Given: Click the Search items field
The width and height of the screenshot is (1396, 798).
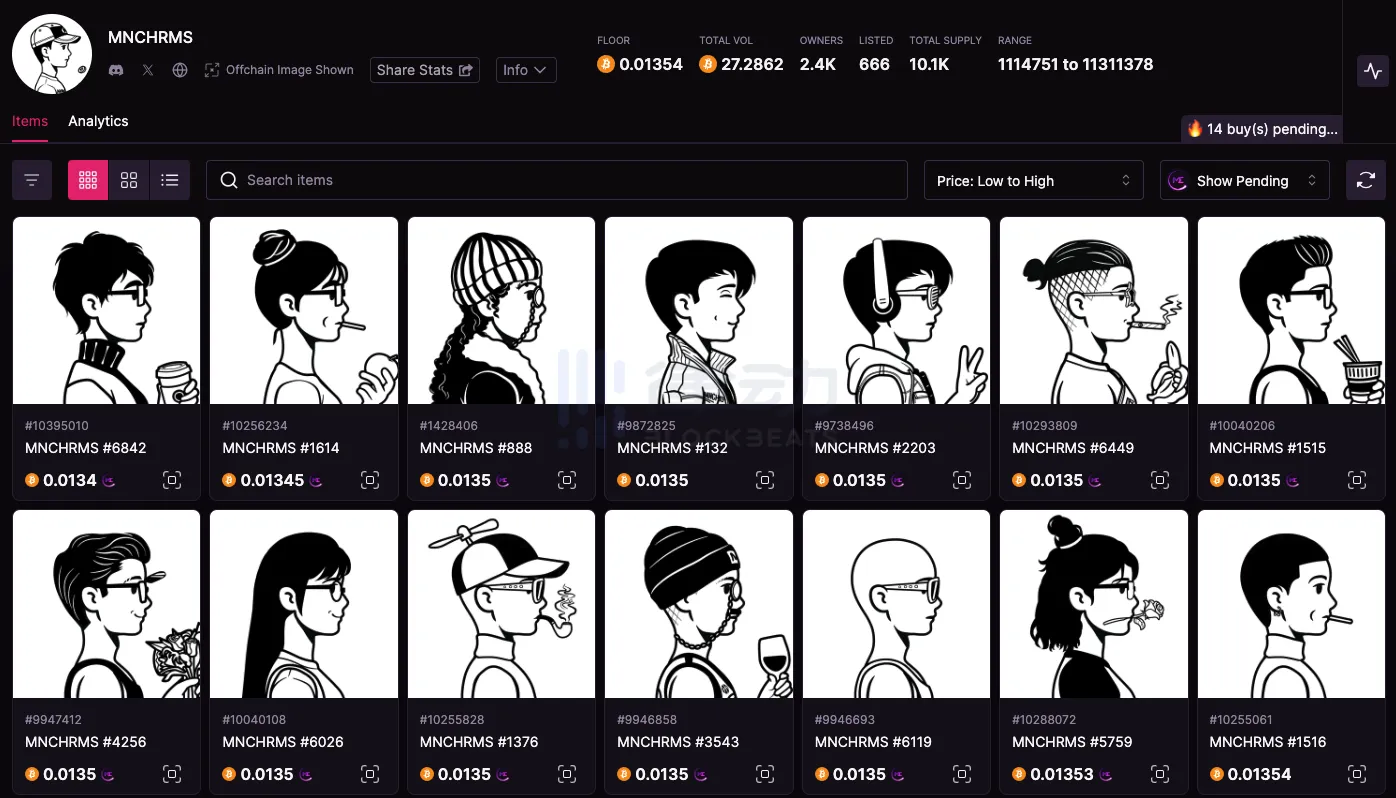Looking at the screenshot, I should pyautogui.click(x=556, y=180).
